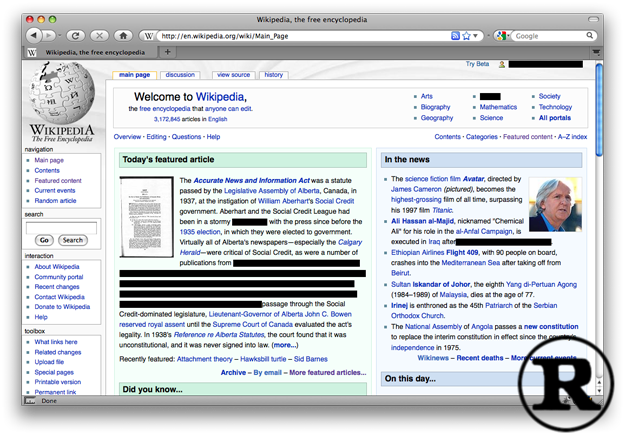Image resolution: width=625 pixels, height=435 pixels.
Task: Open the All portals link
Action: click(x=554, y=118)
